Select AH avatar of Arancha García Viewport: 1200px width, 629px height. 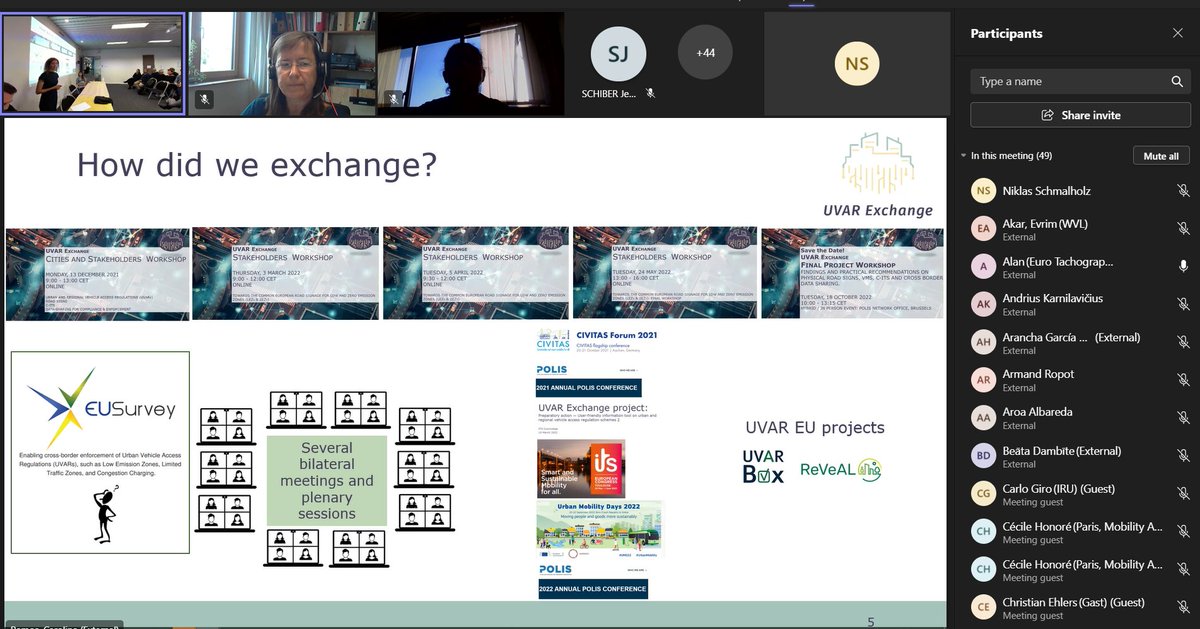tap(984, 343)
